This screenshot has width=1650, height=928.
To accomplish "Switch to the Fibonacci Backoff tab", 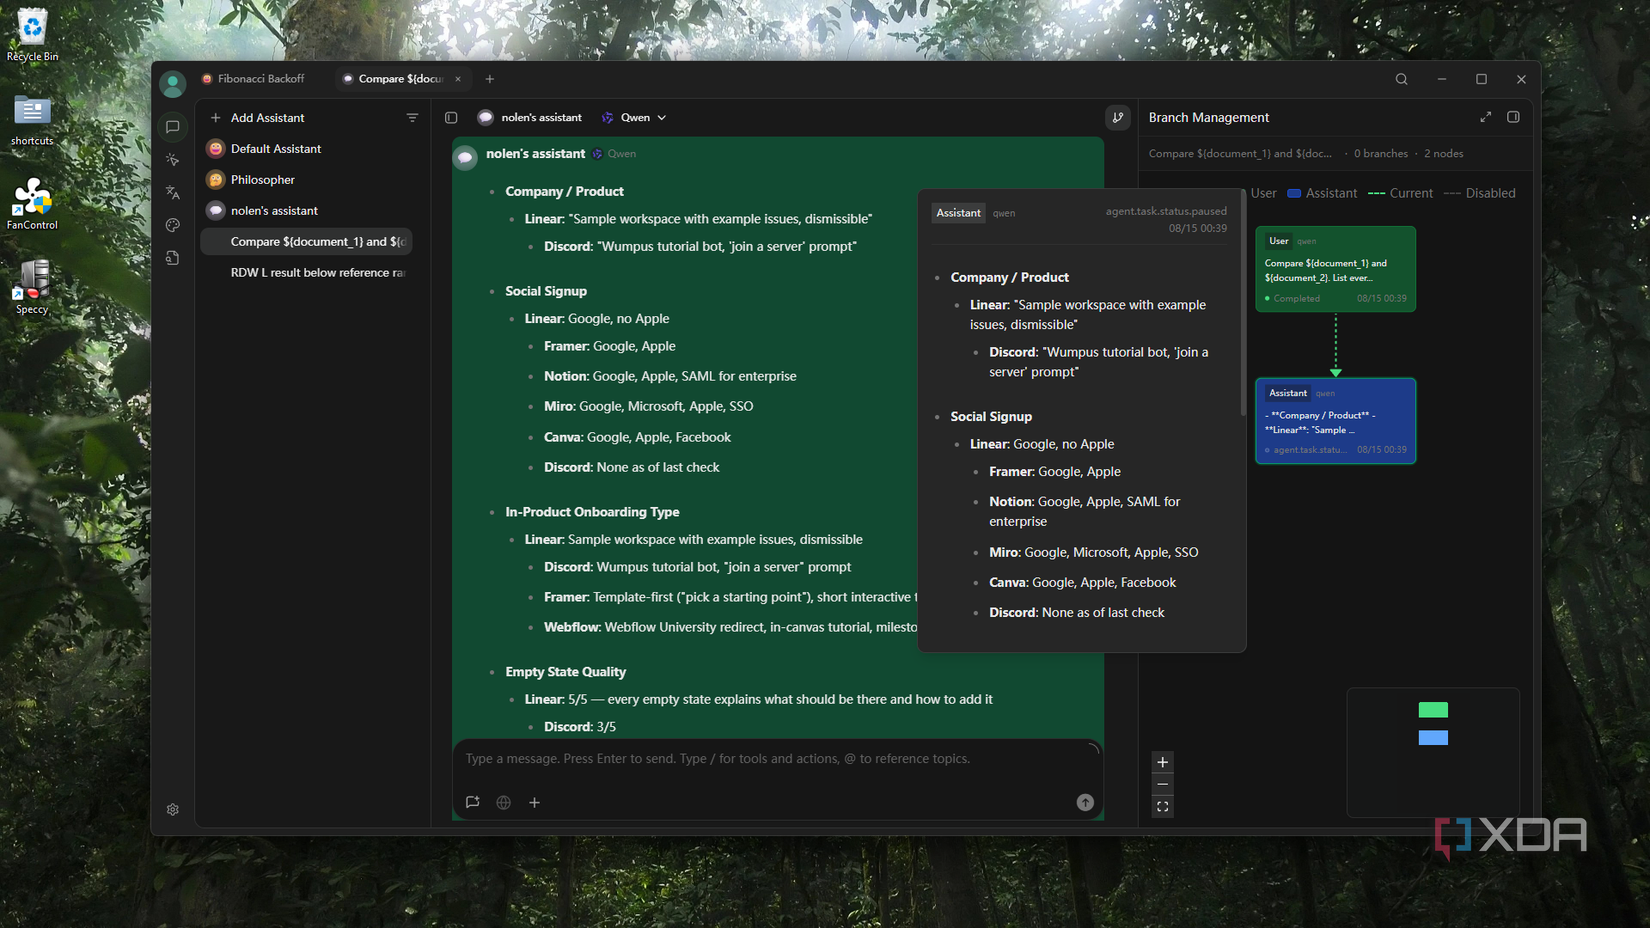I will pos(253,79).
